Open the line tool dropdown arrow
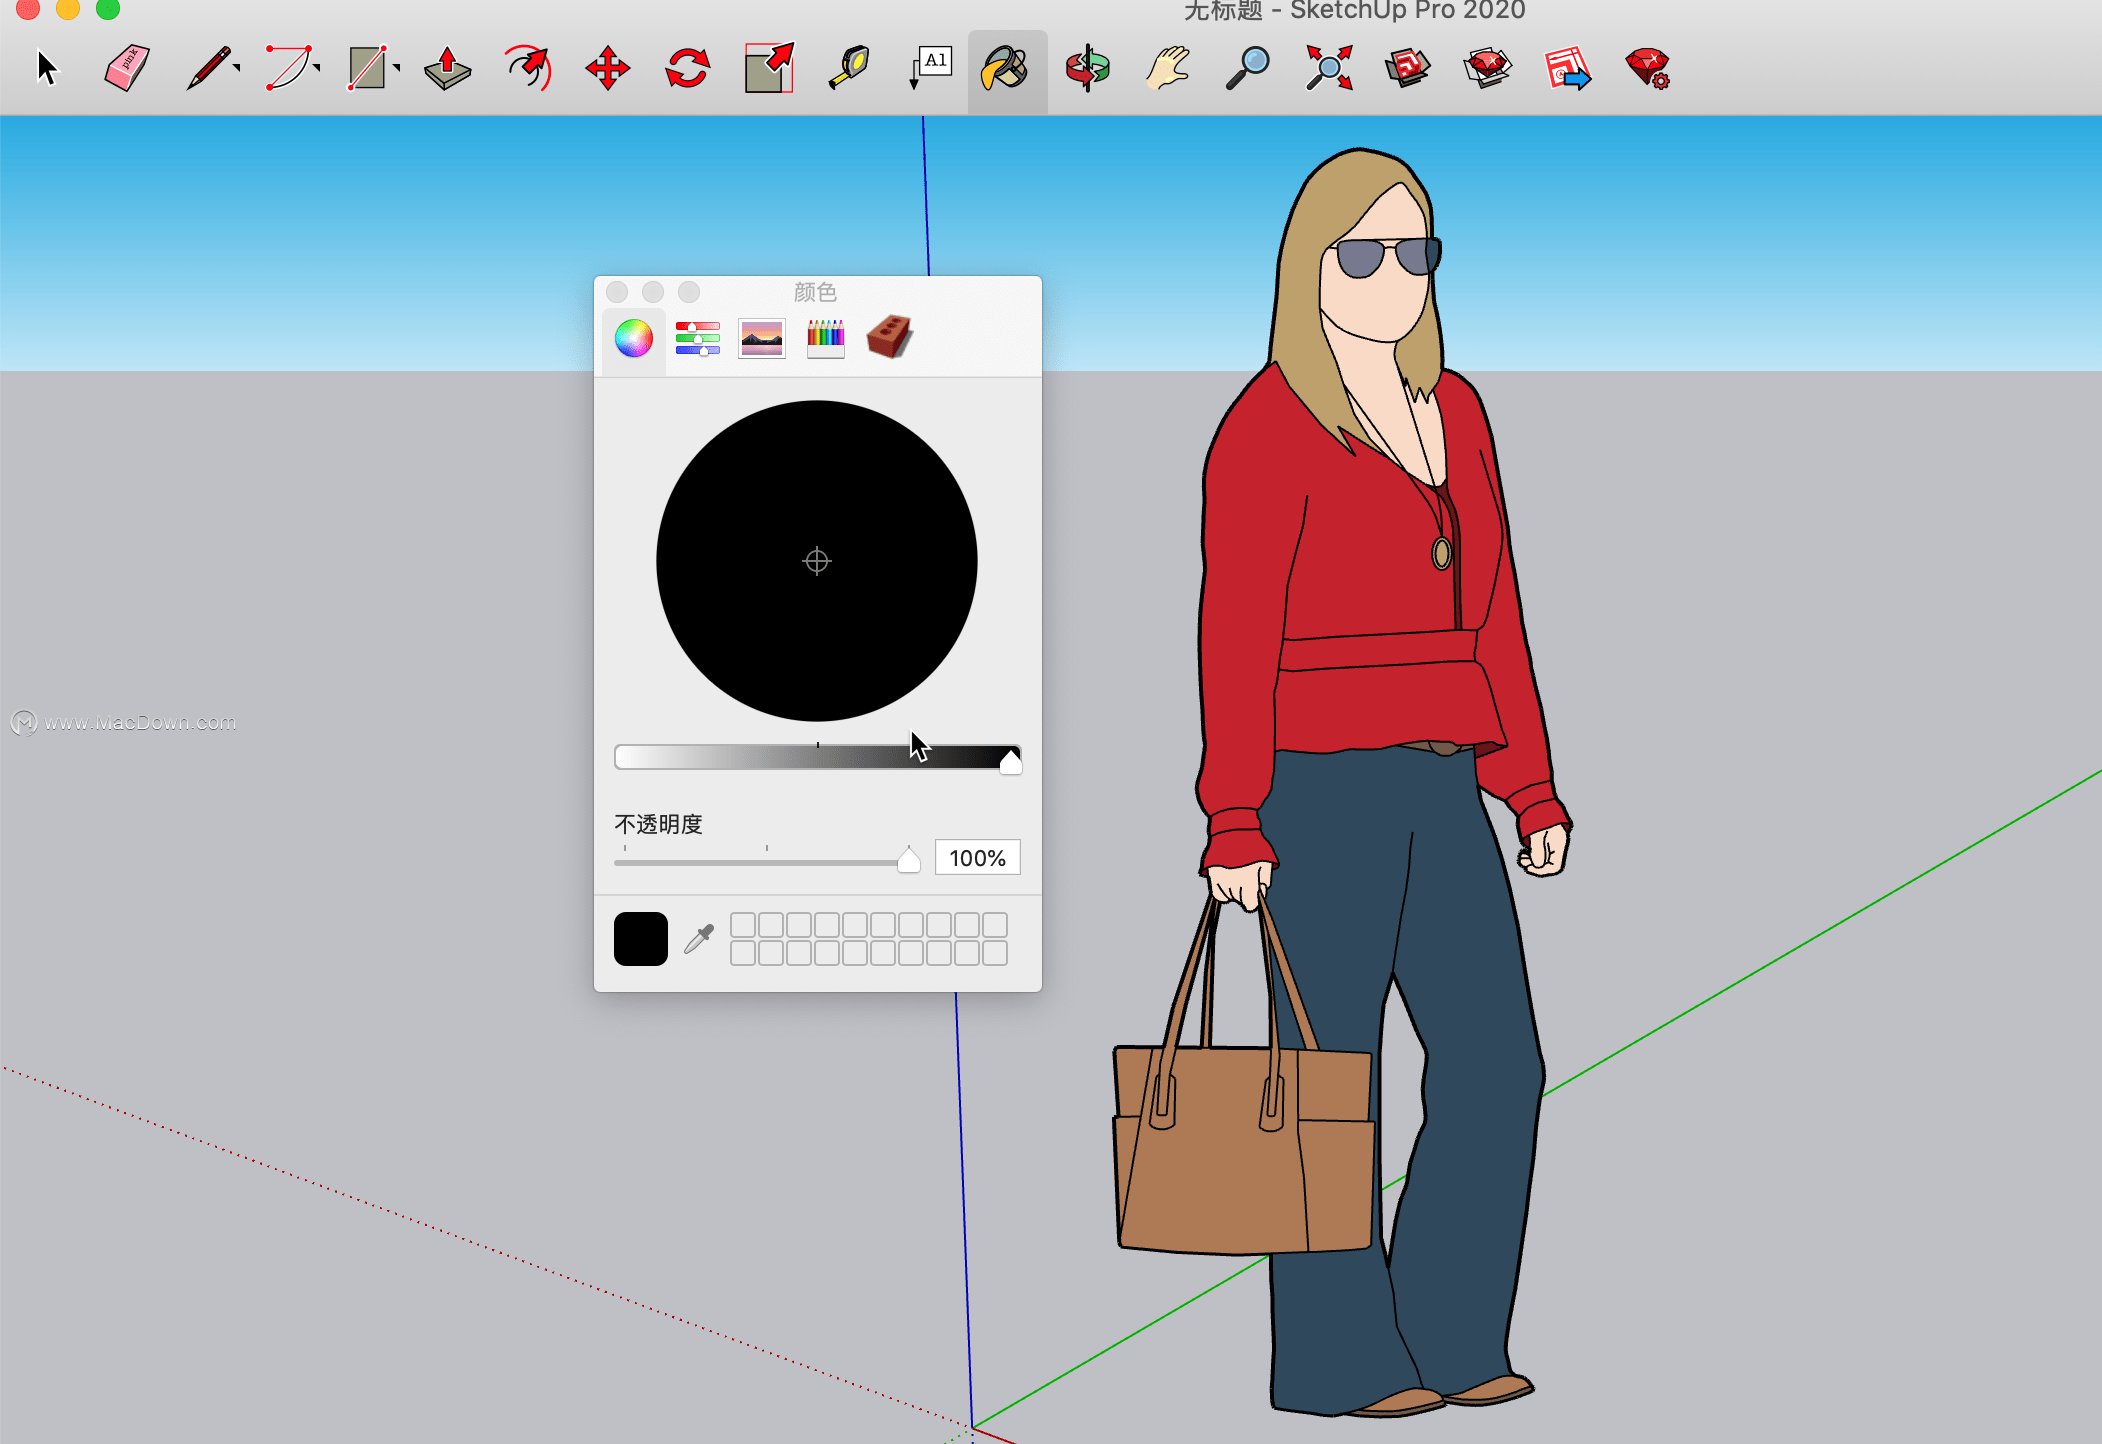Screen dimensions: 2102x1444 237,68
